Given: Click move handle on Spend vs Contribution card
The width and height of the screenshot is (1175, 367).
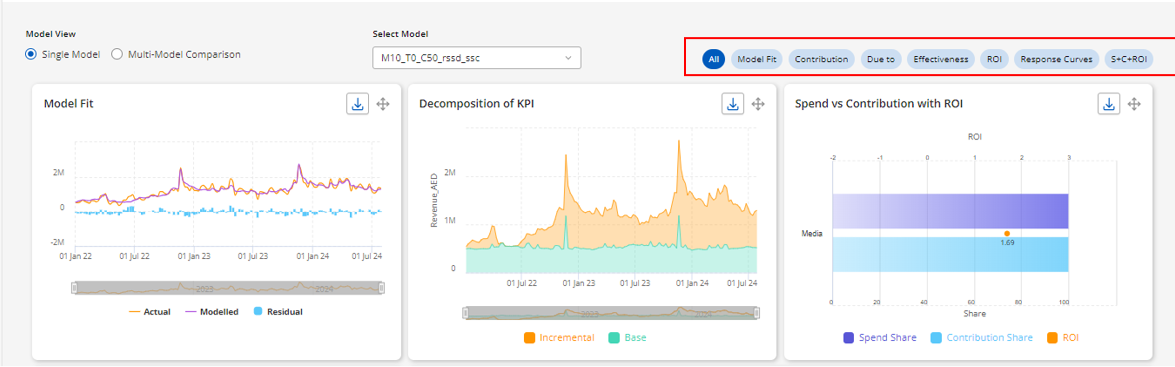Looking at the screenshot, I should click(1135, 104).
